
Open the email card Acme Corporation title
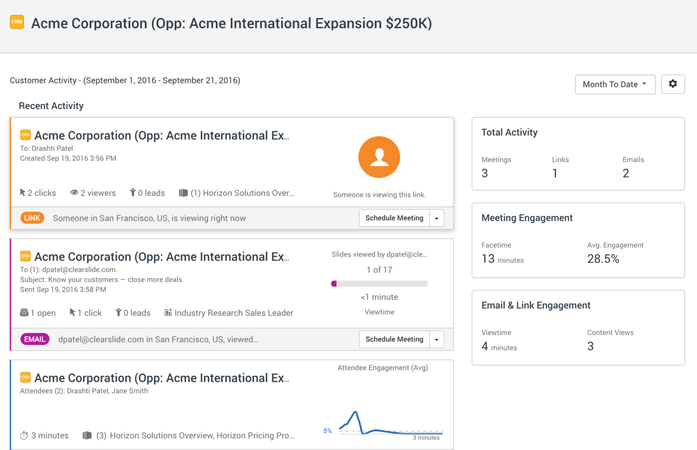[x=161, y=257]
